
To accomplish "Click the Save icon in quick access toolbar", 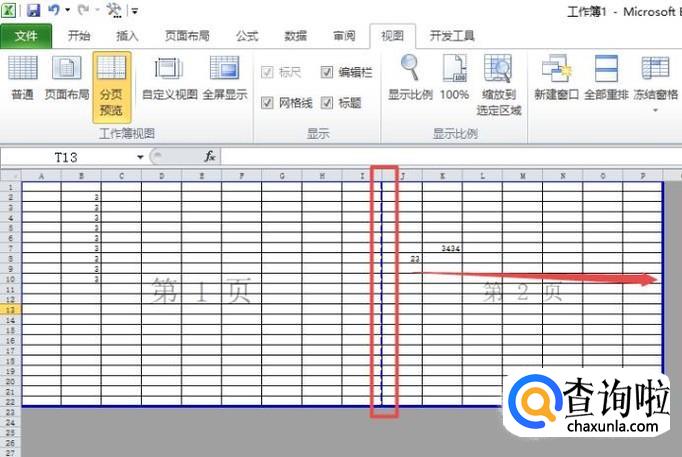I will point(33,10).
